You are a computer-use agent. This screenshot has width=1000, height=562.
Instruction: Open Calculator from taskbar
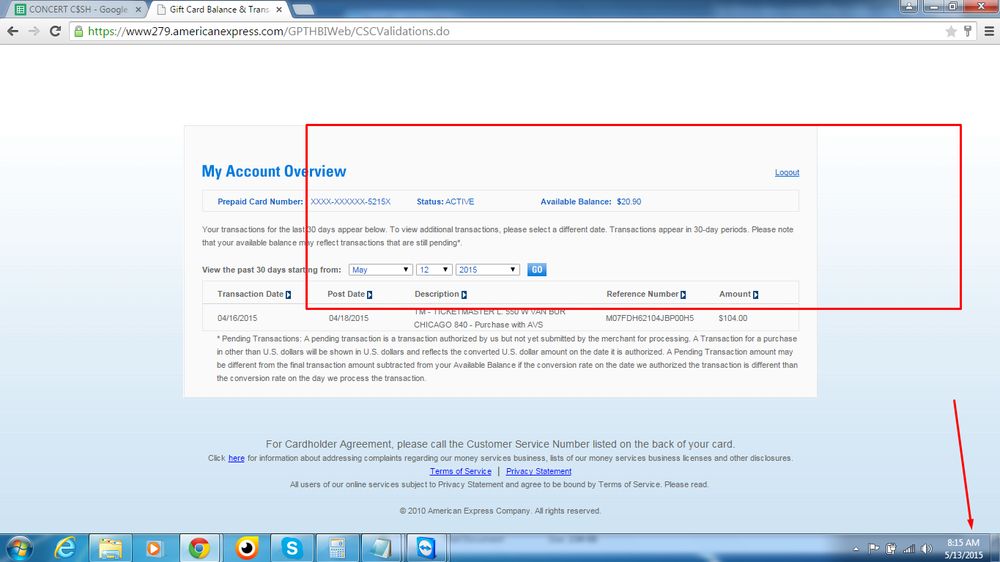click(x=337, y=548)
